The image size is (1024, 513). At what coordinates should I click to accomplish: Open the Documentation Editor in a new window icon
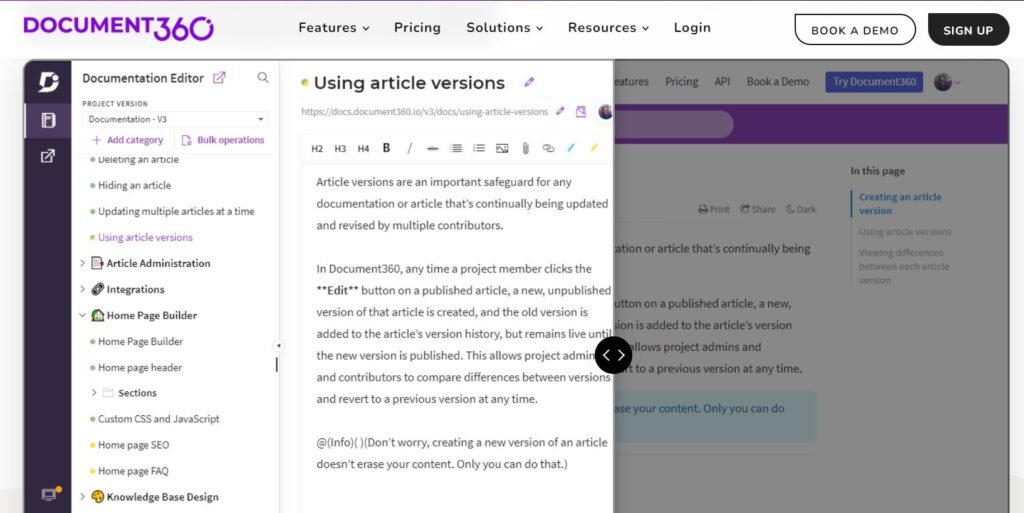click(x=219, y=78)
